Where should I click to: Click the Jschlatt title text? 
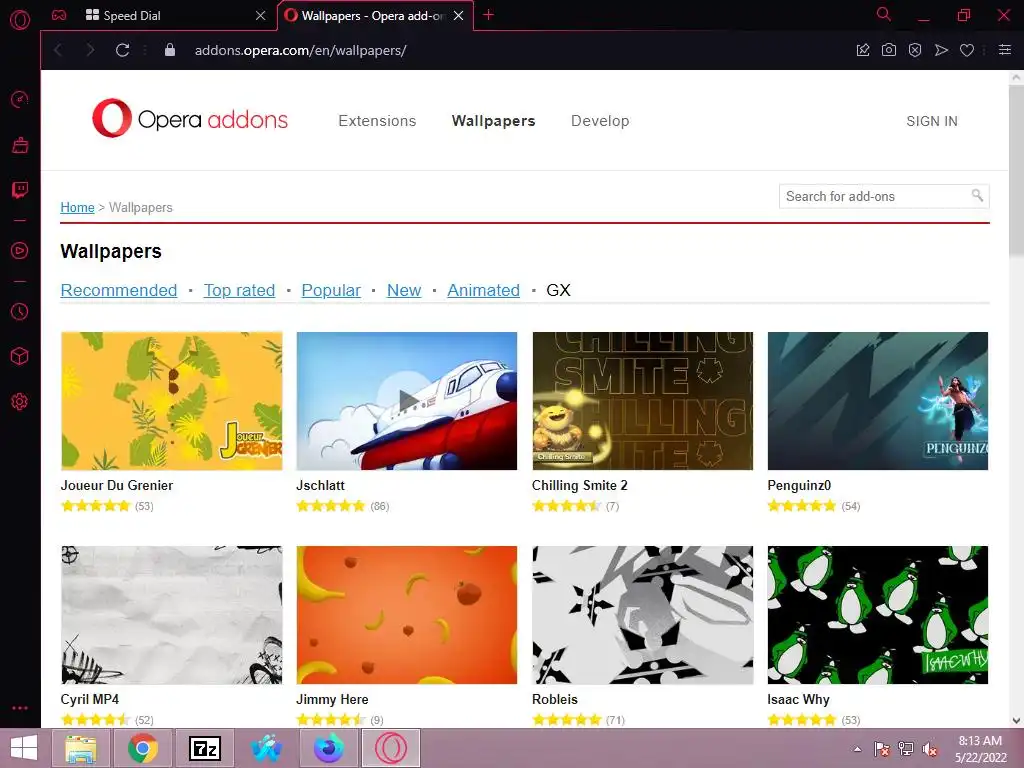tap(320, 485)
